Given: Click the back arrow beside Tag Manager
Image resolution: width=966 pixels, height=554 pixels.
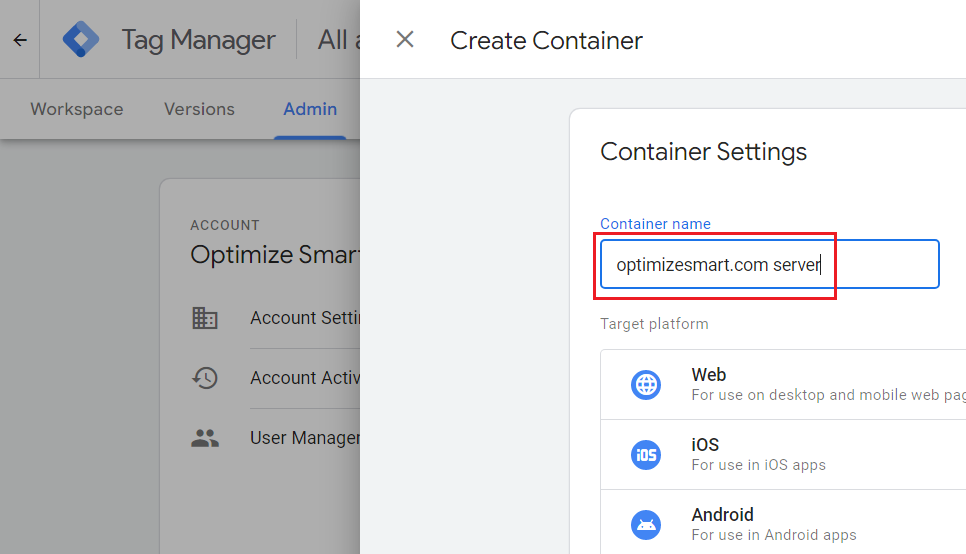Looking at the screenshot, I should tap(20, 41).
